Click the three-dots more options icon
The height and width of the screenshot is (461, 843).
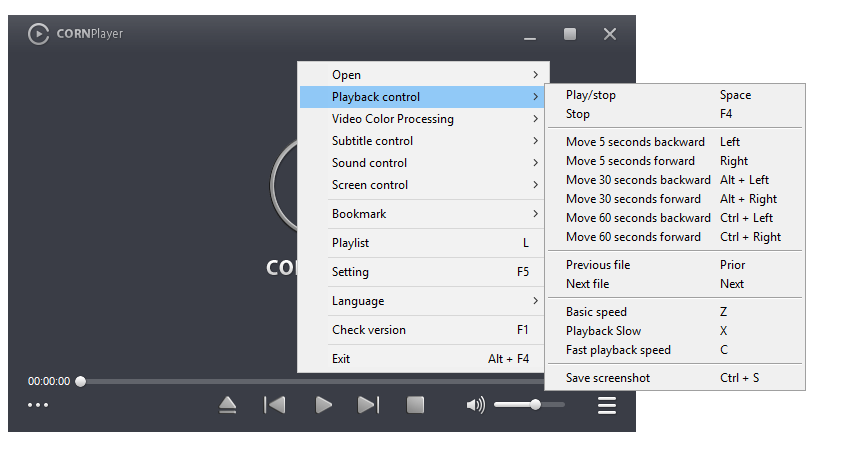(x=38, y=405)
